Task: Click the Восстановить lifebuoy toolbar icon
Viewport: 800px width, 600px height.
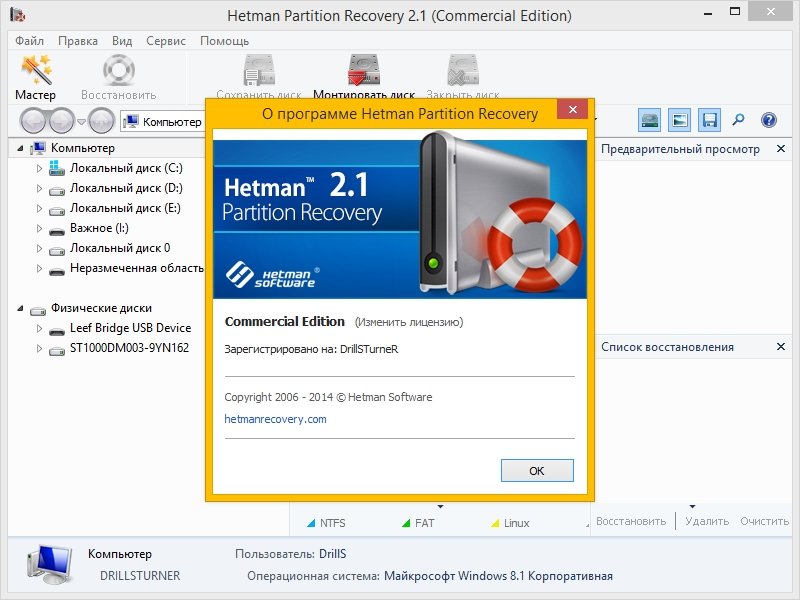Action: coord(118,70)
